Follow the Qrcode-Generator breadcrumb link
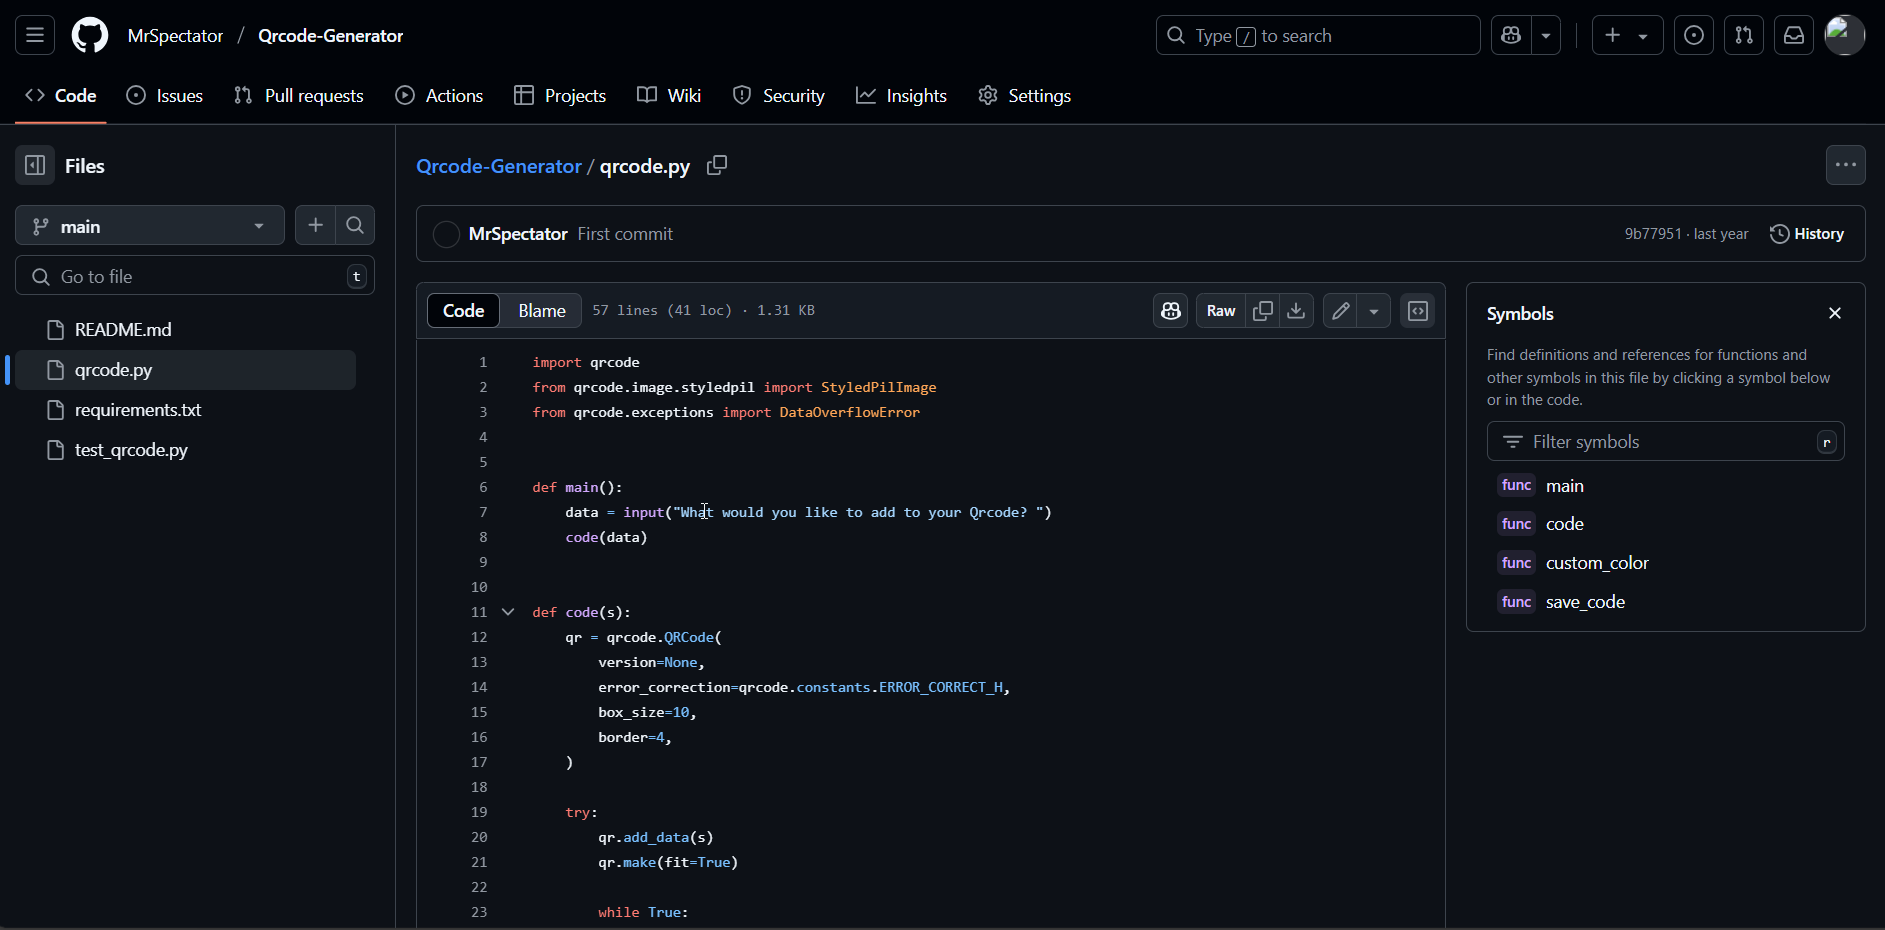Image resolution: width=1885 pixels, height=930 pixels. point(499,166)
